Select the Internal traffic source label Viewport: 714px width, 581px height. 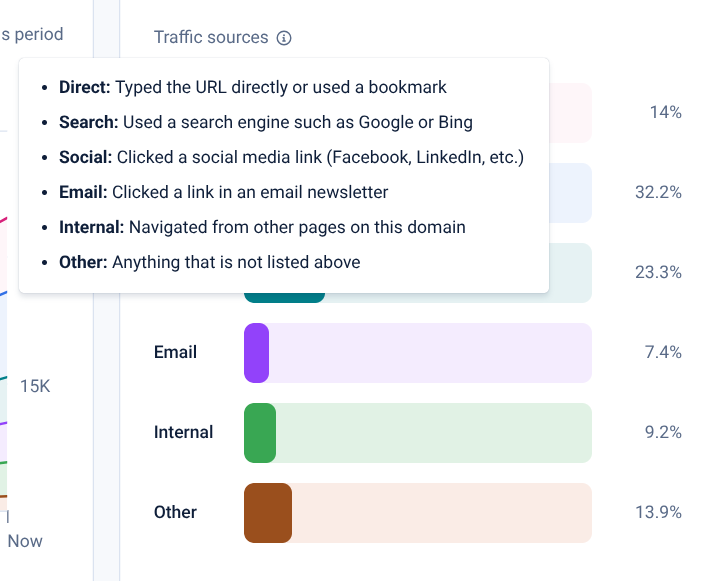pyautogui.click(x=183, y=432)
